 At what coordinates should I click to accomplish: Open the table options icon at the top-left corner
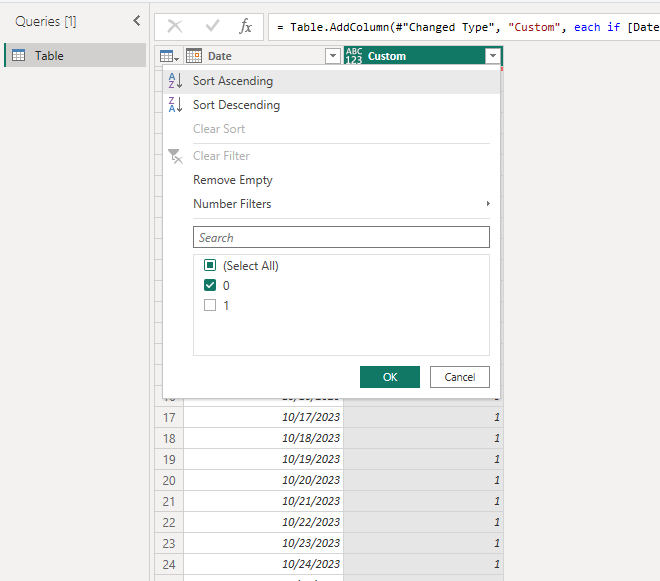pyautogui.click(x=169, y=56)
